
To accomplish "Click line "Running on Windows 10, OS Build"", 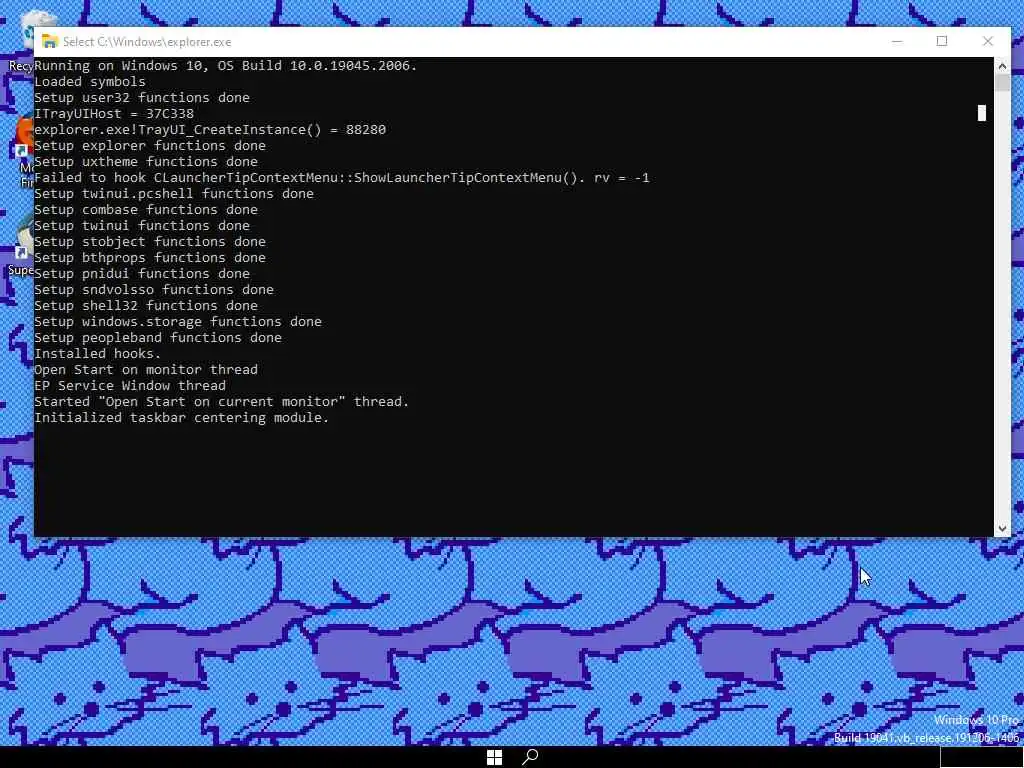I will click(225, 65).
